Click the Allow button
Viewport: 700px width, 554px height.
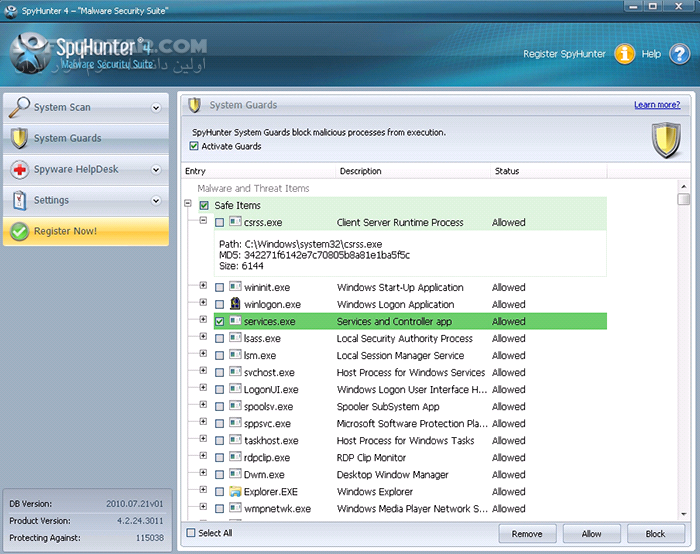592,534
